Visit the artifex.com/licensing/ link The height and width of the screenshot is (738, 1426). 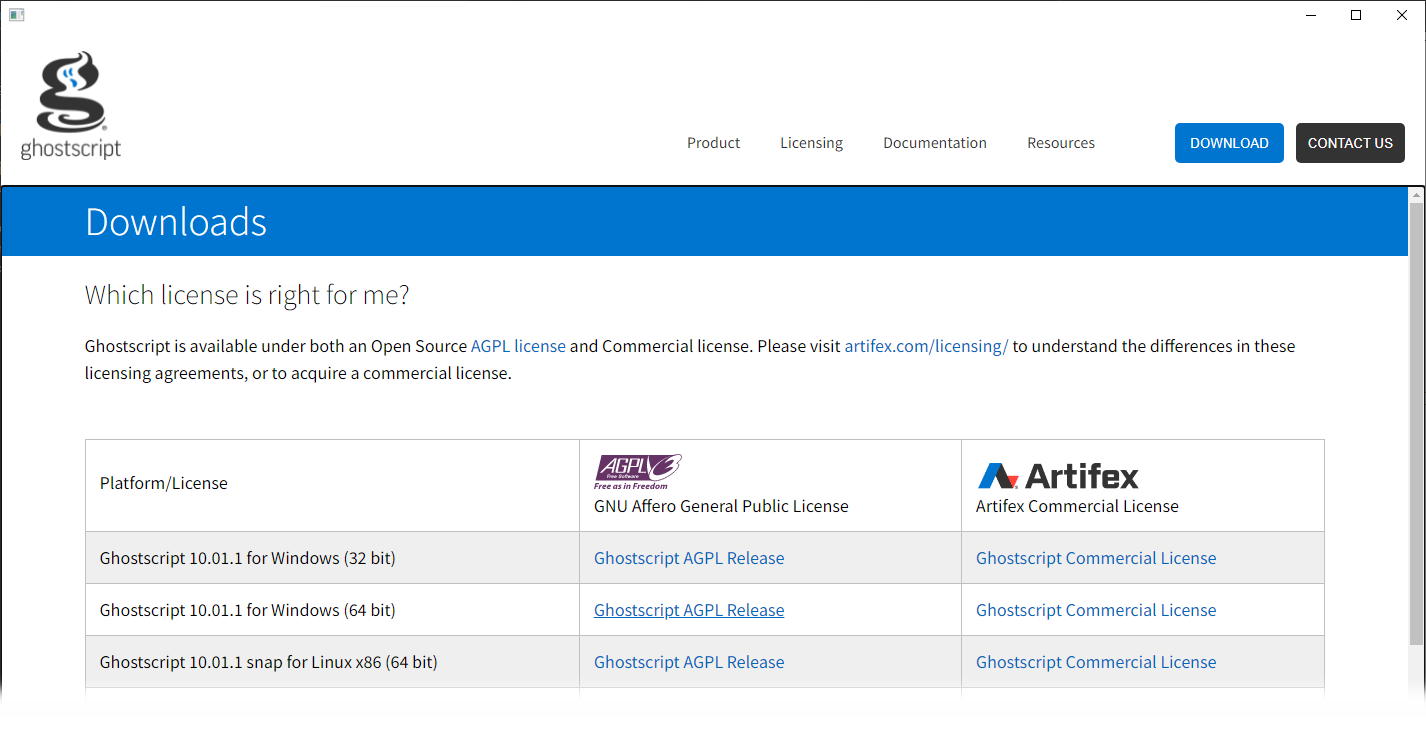click(925, 345)
